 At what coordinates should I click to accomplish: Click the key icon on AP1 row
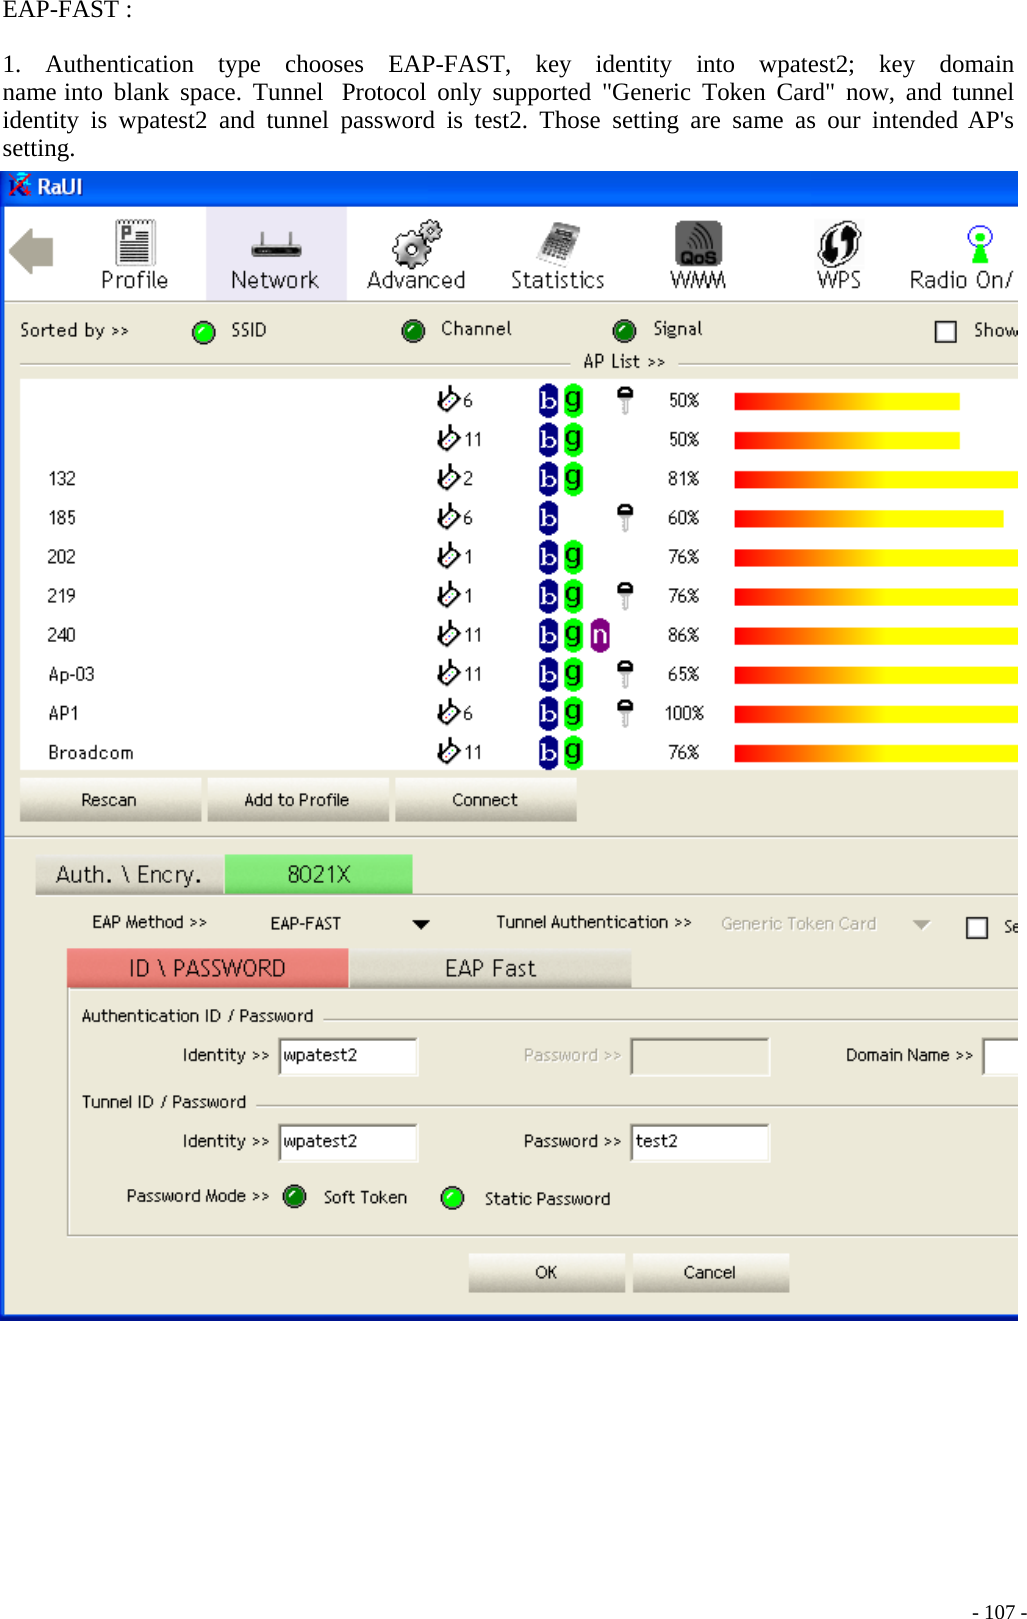click(625, 712)
